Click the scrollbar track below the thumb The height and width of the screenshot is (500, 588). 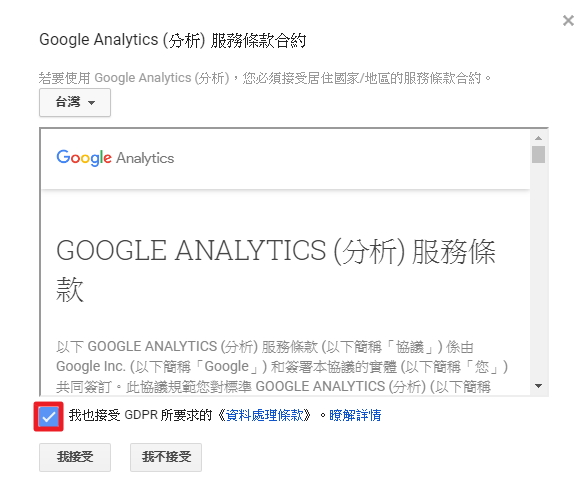click(x=538, y=271)
